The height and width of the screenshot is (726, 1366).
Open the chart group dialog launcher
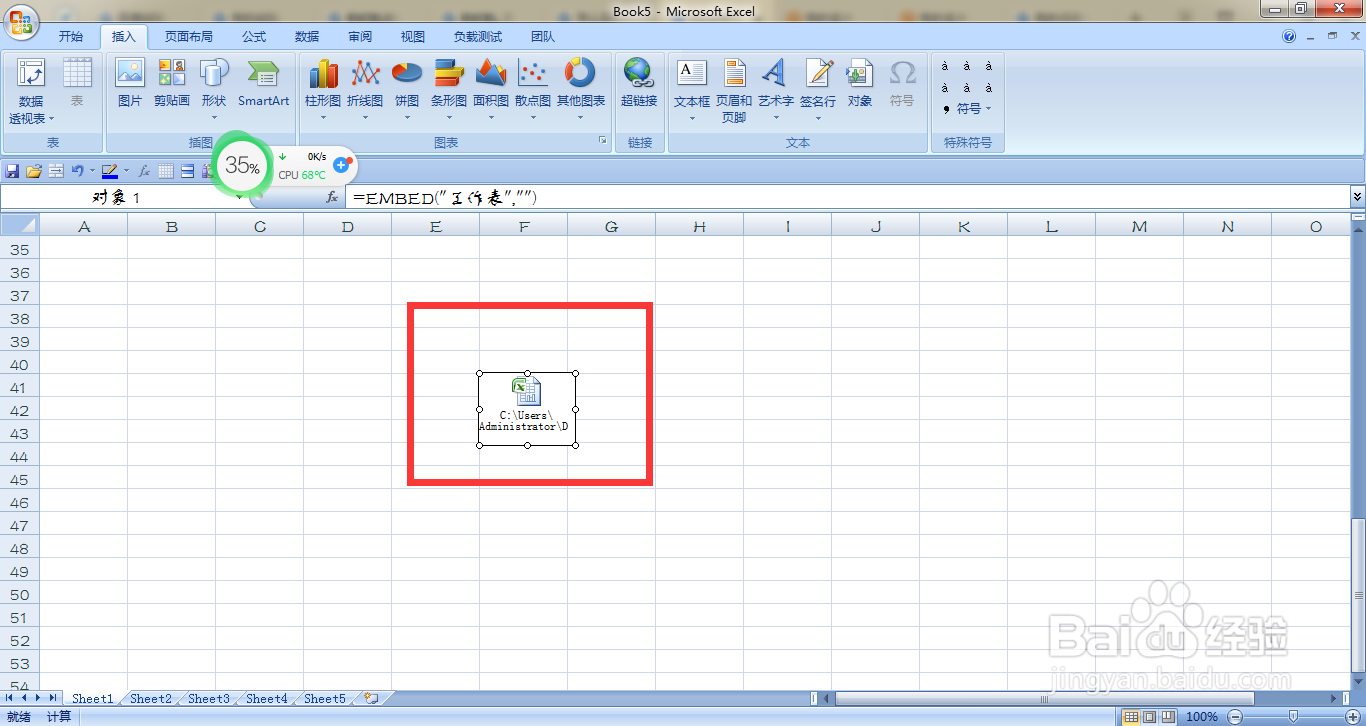click(x=603, y=142)
